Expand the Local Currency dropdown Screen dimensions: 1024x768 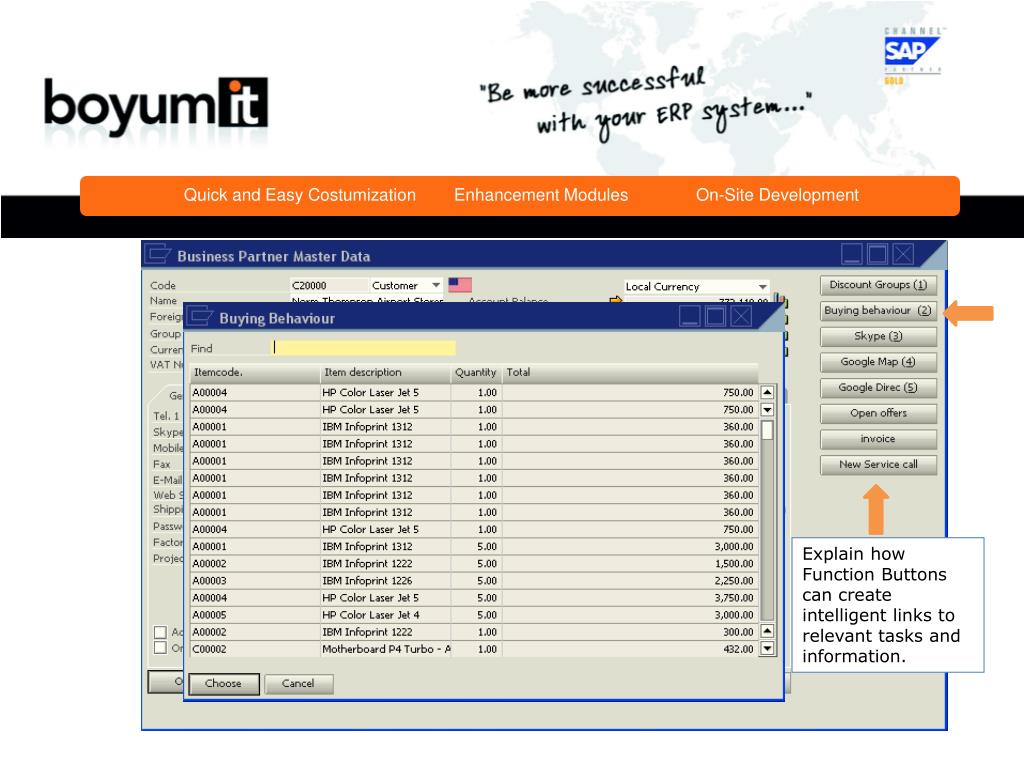pos(762,287)
